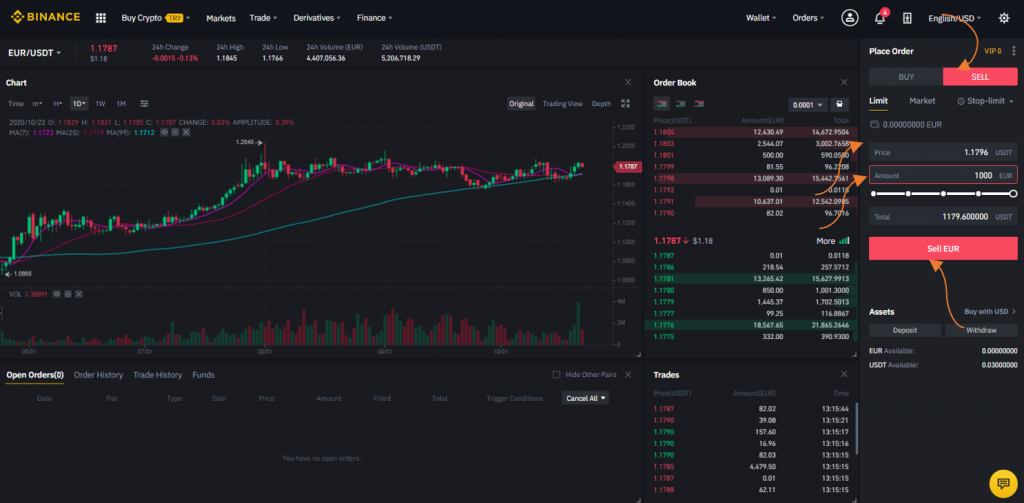The image size is (1024, 503).
Task: Click the Price input field
Action: pos(943,152)
